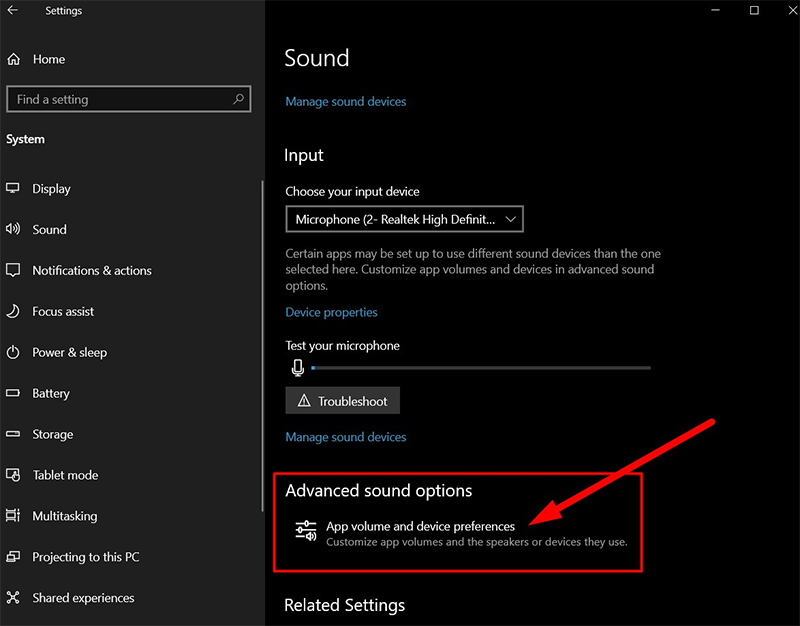Open Notifications & actions settings page
Screen dimensions: 800x626
click(x=91, y=270)
